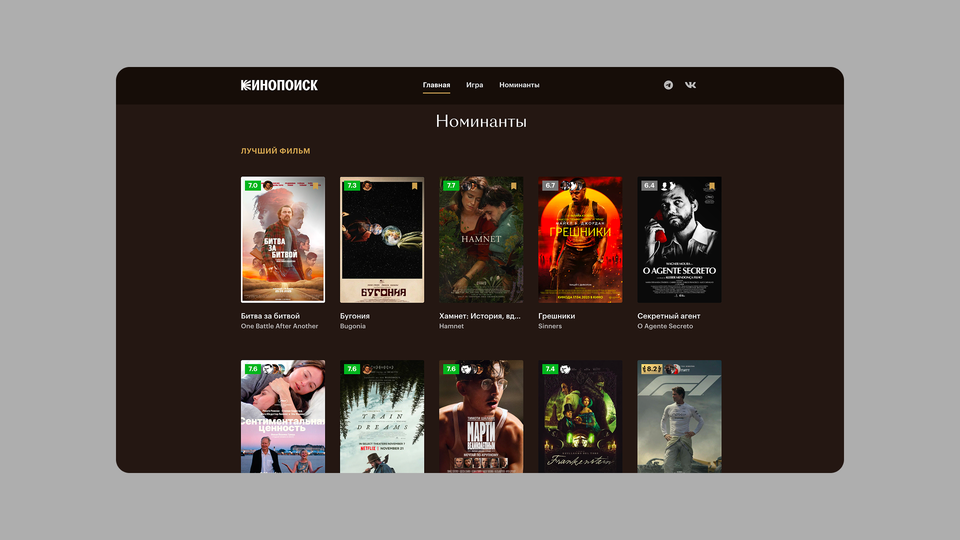Switch to the Игра tab

tap(474, 85)
